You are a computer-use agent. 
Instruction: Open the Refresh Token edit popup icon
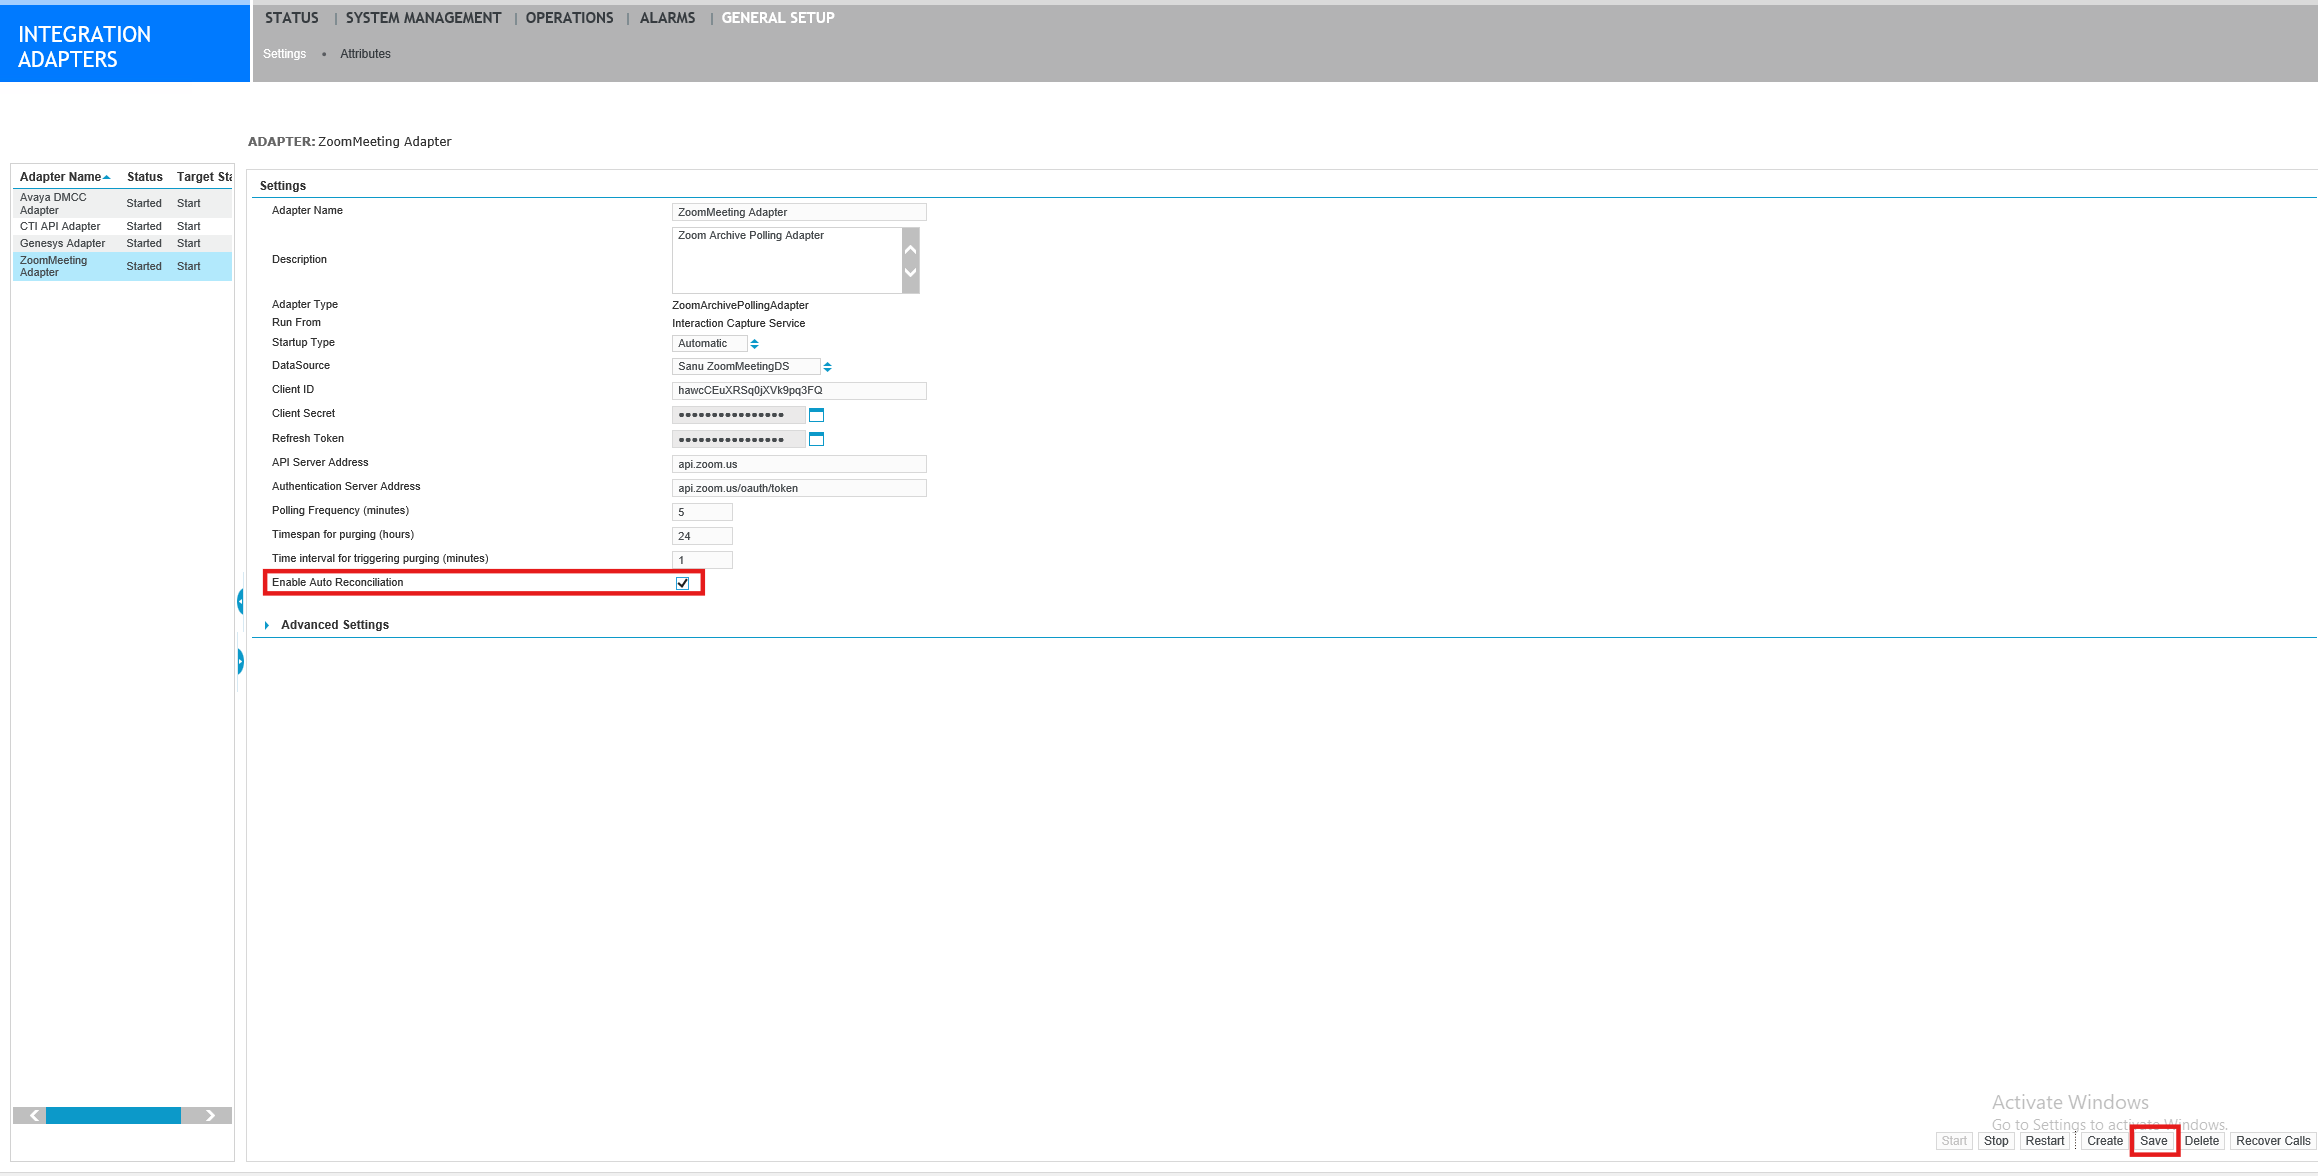(x=816, y=439)
